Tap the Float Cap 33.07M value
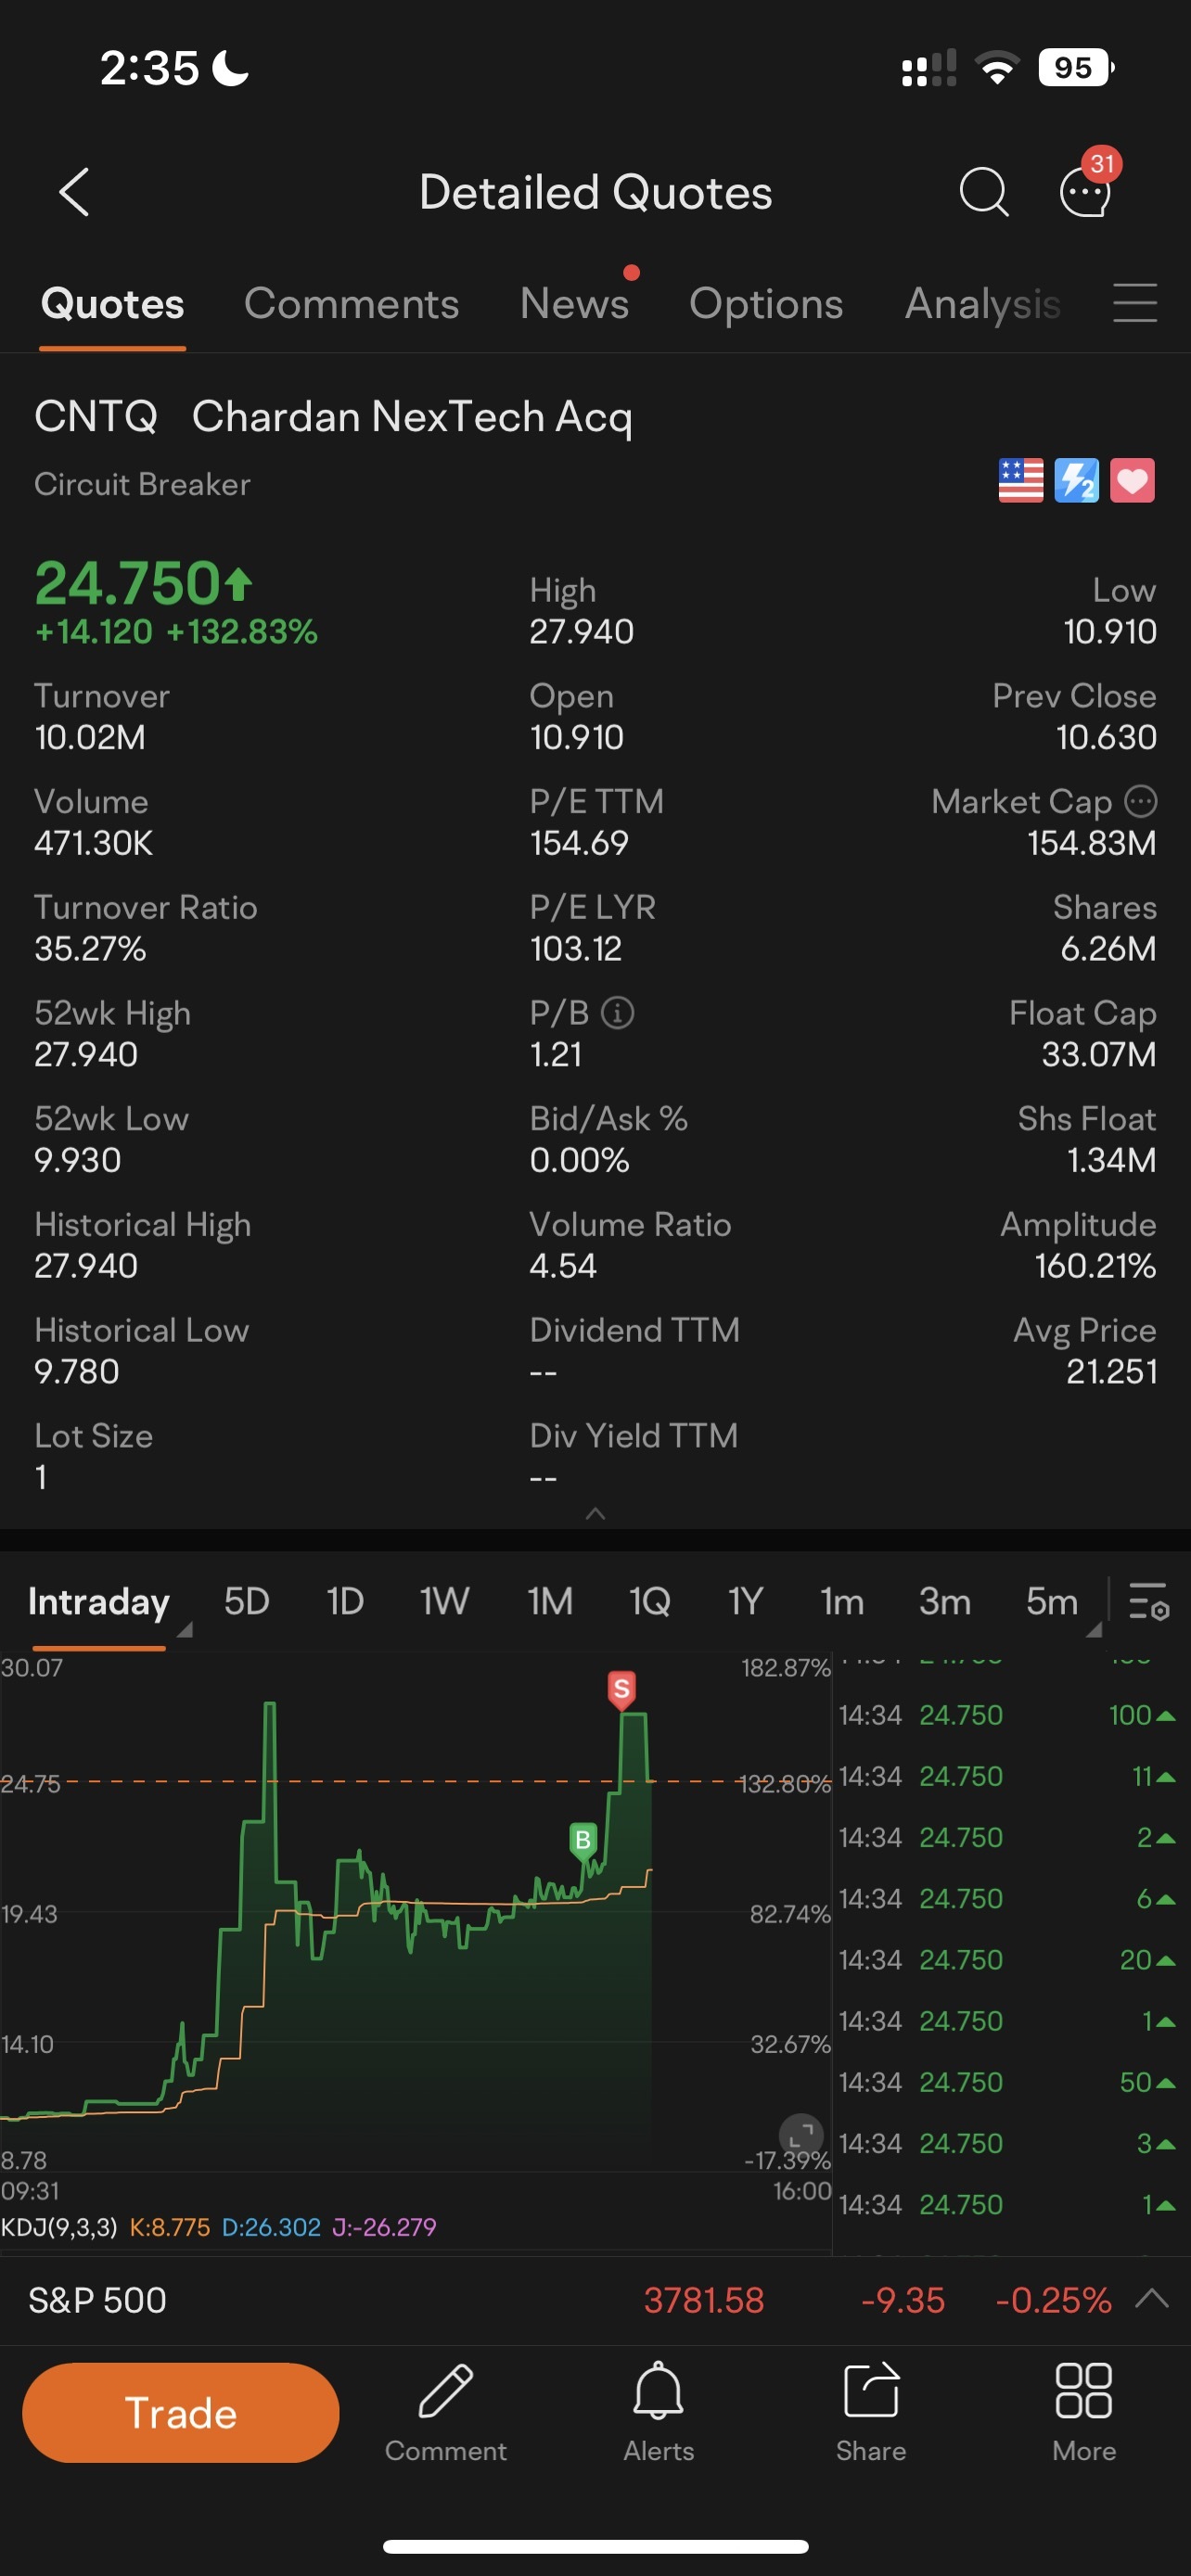Screen dimensions: 1191x2576 pos(1099,1054)
